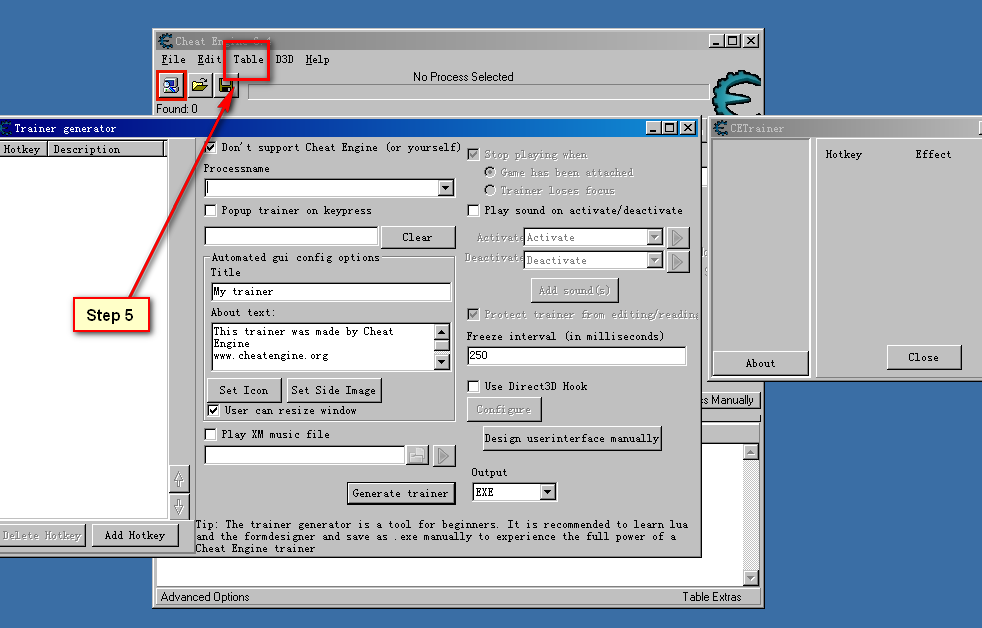Click the scan progress bar
The width and height of the screenshot is (982, 628).
[478, 92]
